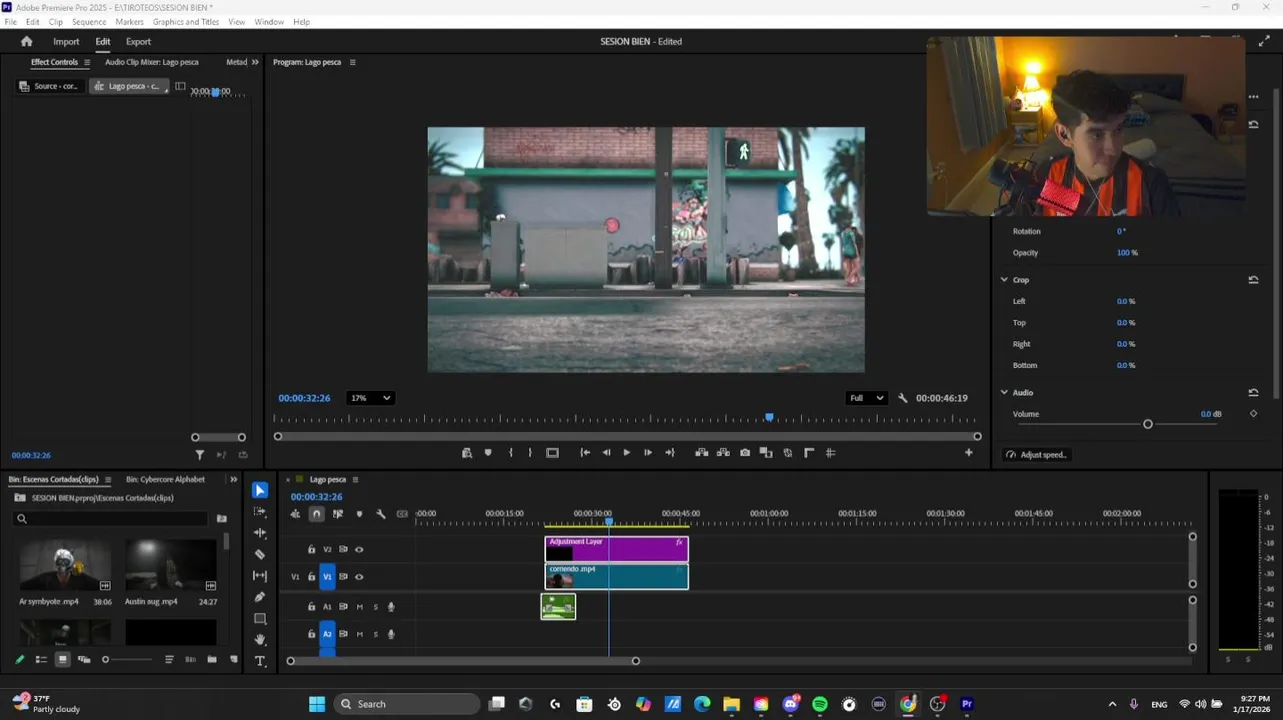Select the Track Select Forward tool

click(x=260, y=512)
